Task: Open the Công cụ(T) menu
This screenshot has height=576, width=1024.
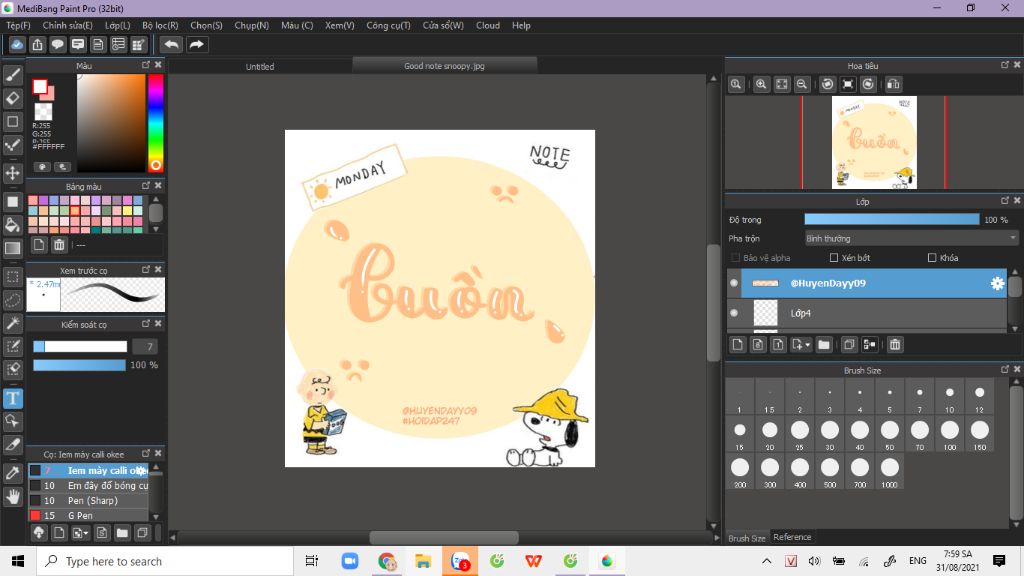Action: (x=388, y=25)
